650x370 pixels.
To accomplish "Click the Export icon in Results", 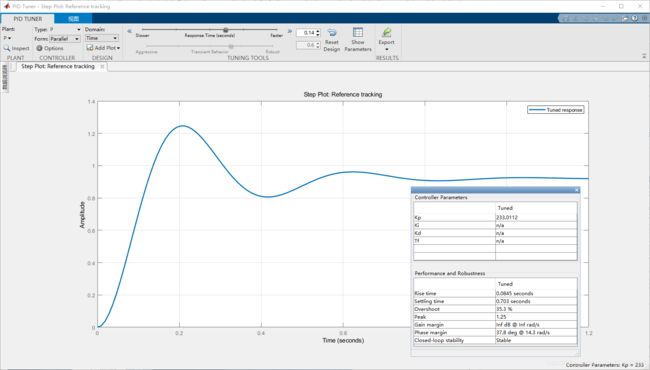I will point(386,32).
